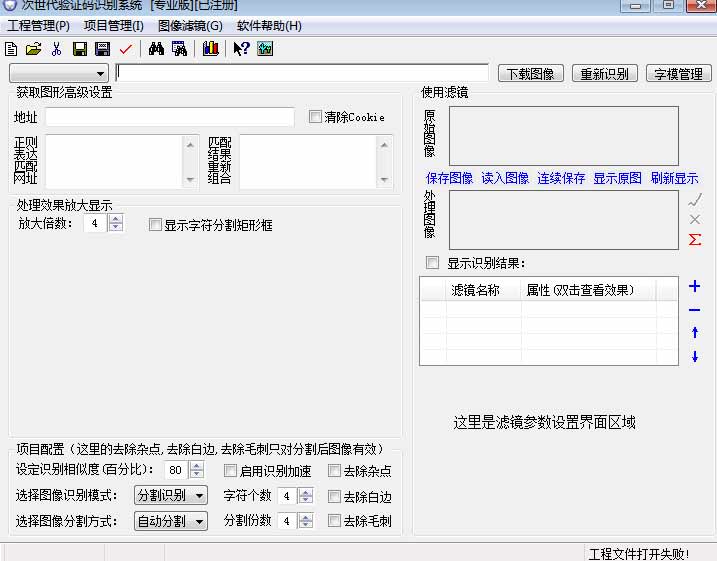This screenshot has height=561, width=717.
Task: Click the scissors cut icon
Action: 56,49
